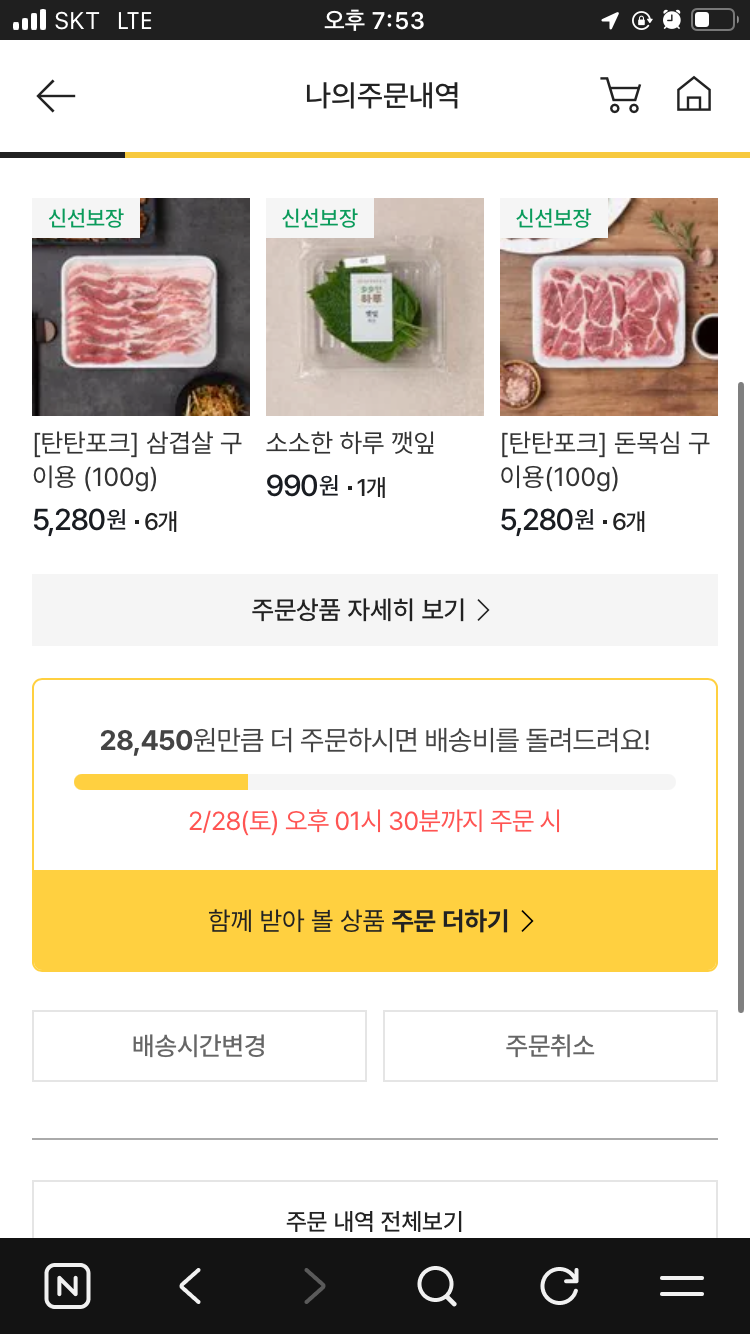This screenshot has height=1334, width=750.
Task: Open search with the magnifier icon
Action: click(x=436, y=1286)
